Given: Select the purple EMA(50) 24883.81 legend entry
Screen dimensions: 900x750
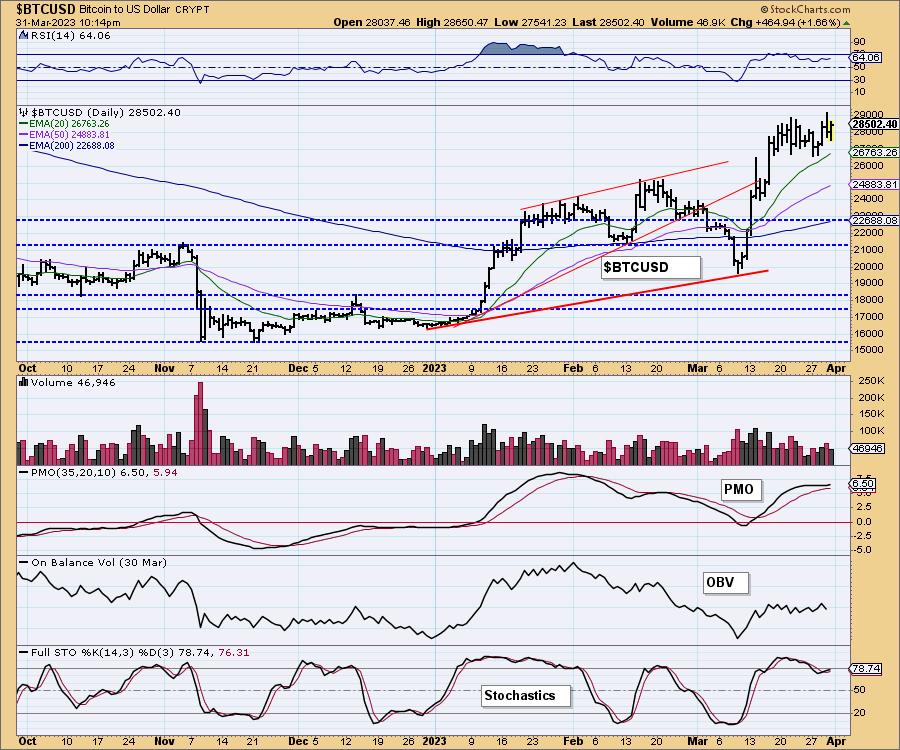Looking at the screenshot, I should tap(64, 134).
